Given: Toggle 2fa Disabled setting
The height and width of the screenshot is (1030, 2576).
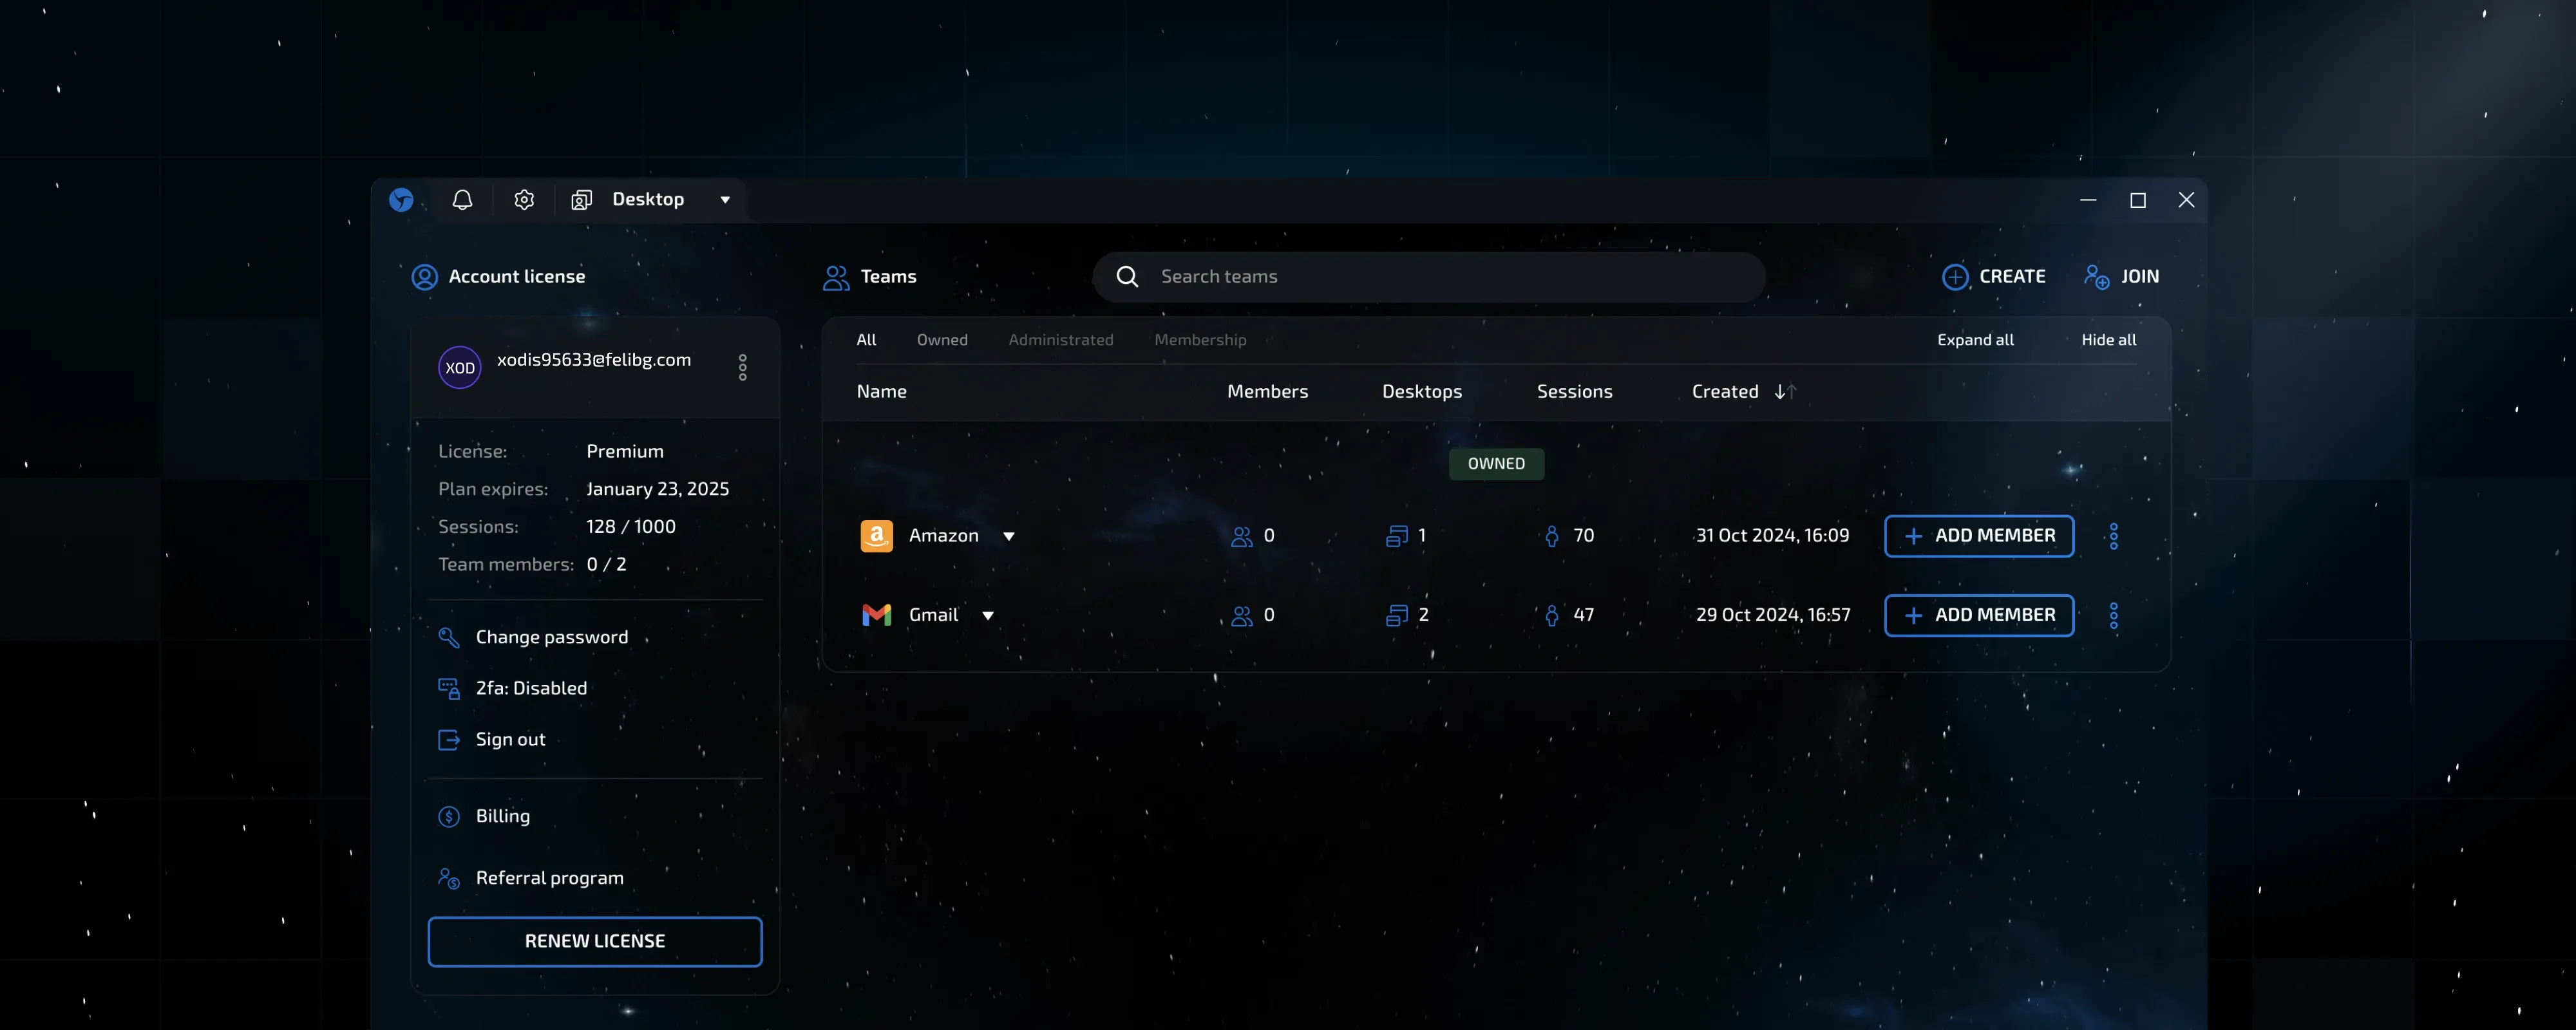Looking at the screenshot, I should click(x=530, y=688).
